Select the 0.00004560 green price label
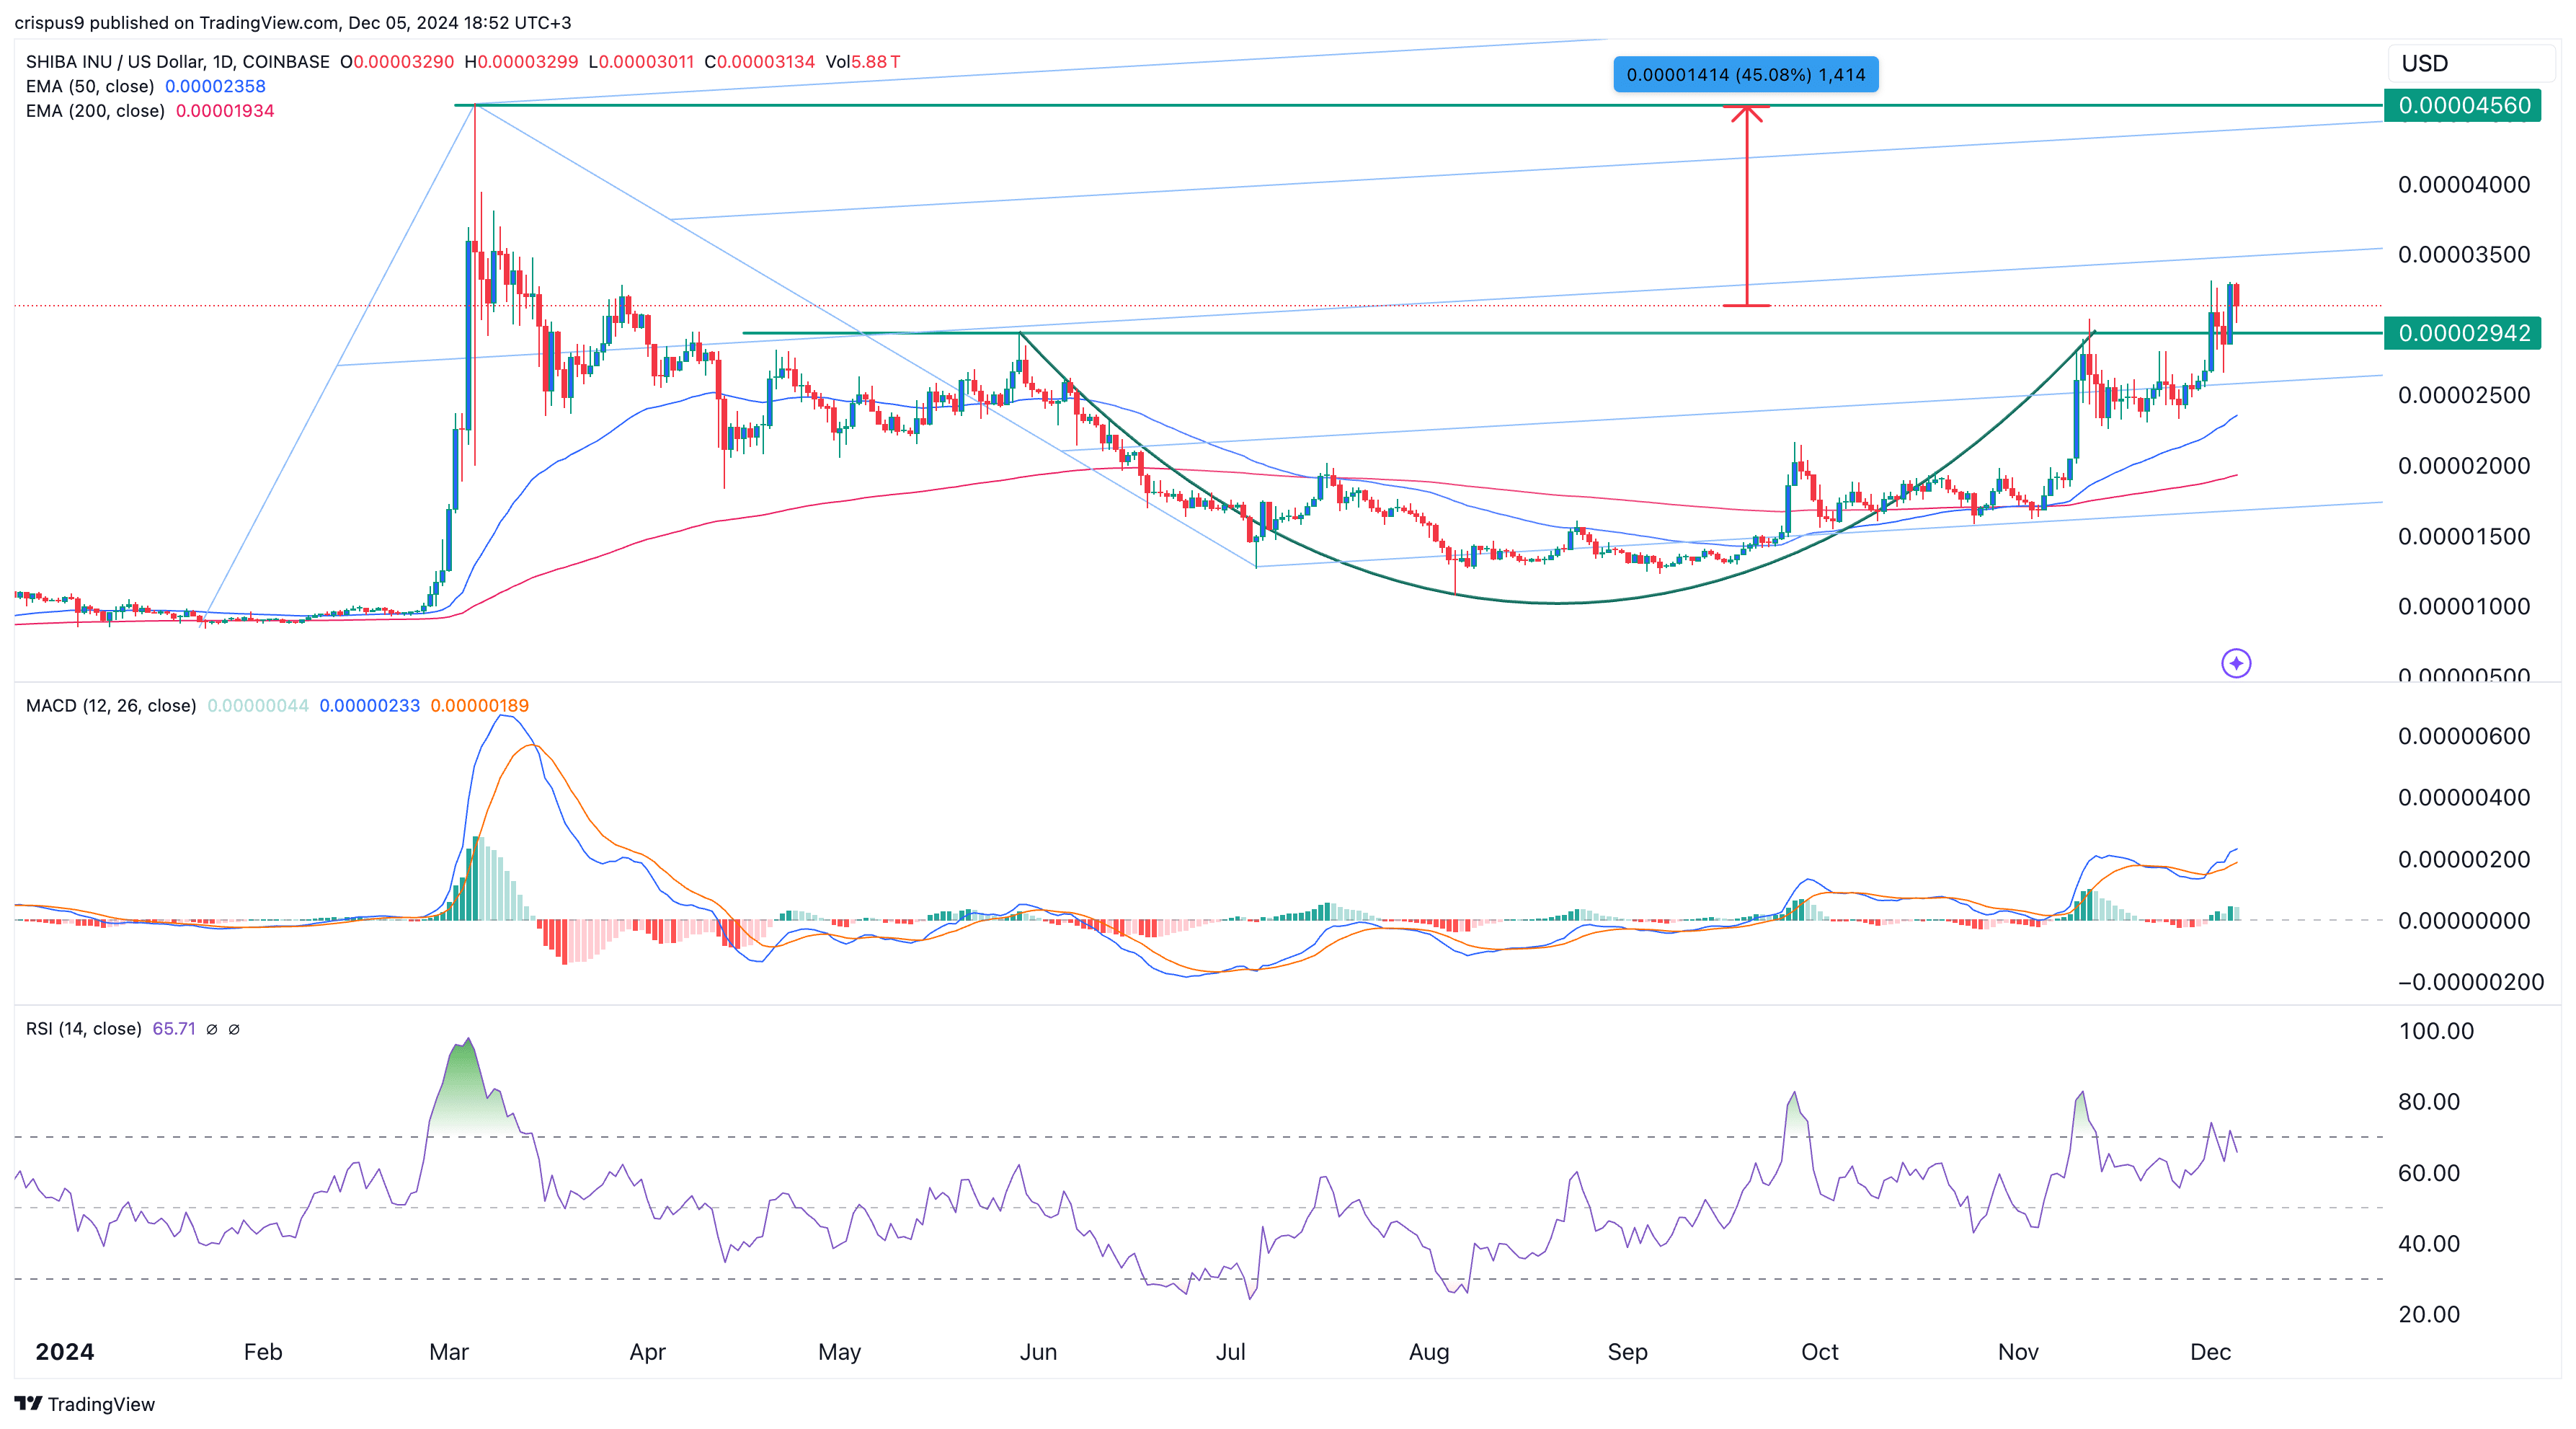2576x1429 pixels. (x=2463, y=105)
